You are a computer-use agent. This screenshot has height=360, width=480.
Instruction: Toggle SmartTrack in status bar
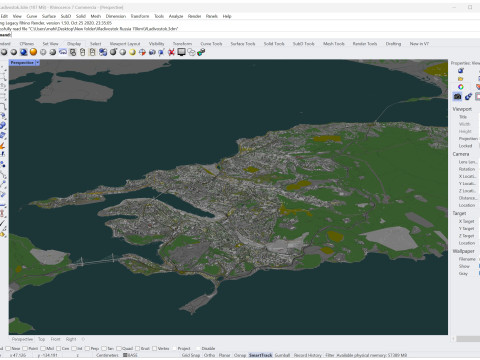tap(261, 355)
